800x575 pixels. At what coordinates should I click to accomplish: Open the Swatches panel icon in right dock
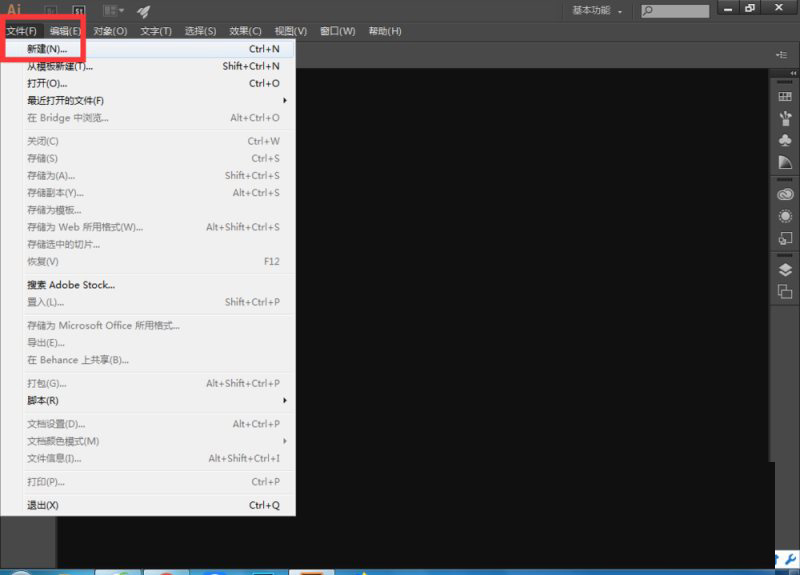[x=785, y=96]
